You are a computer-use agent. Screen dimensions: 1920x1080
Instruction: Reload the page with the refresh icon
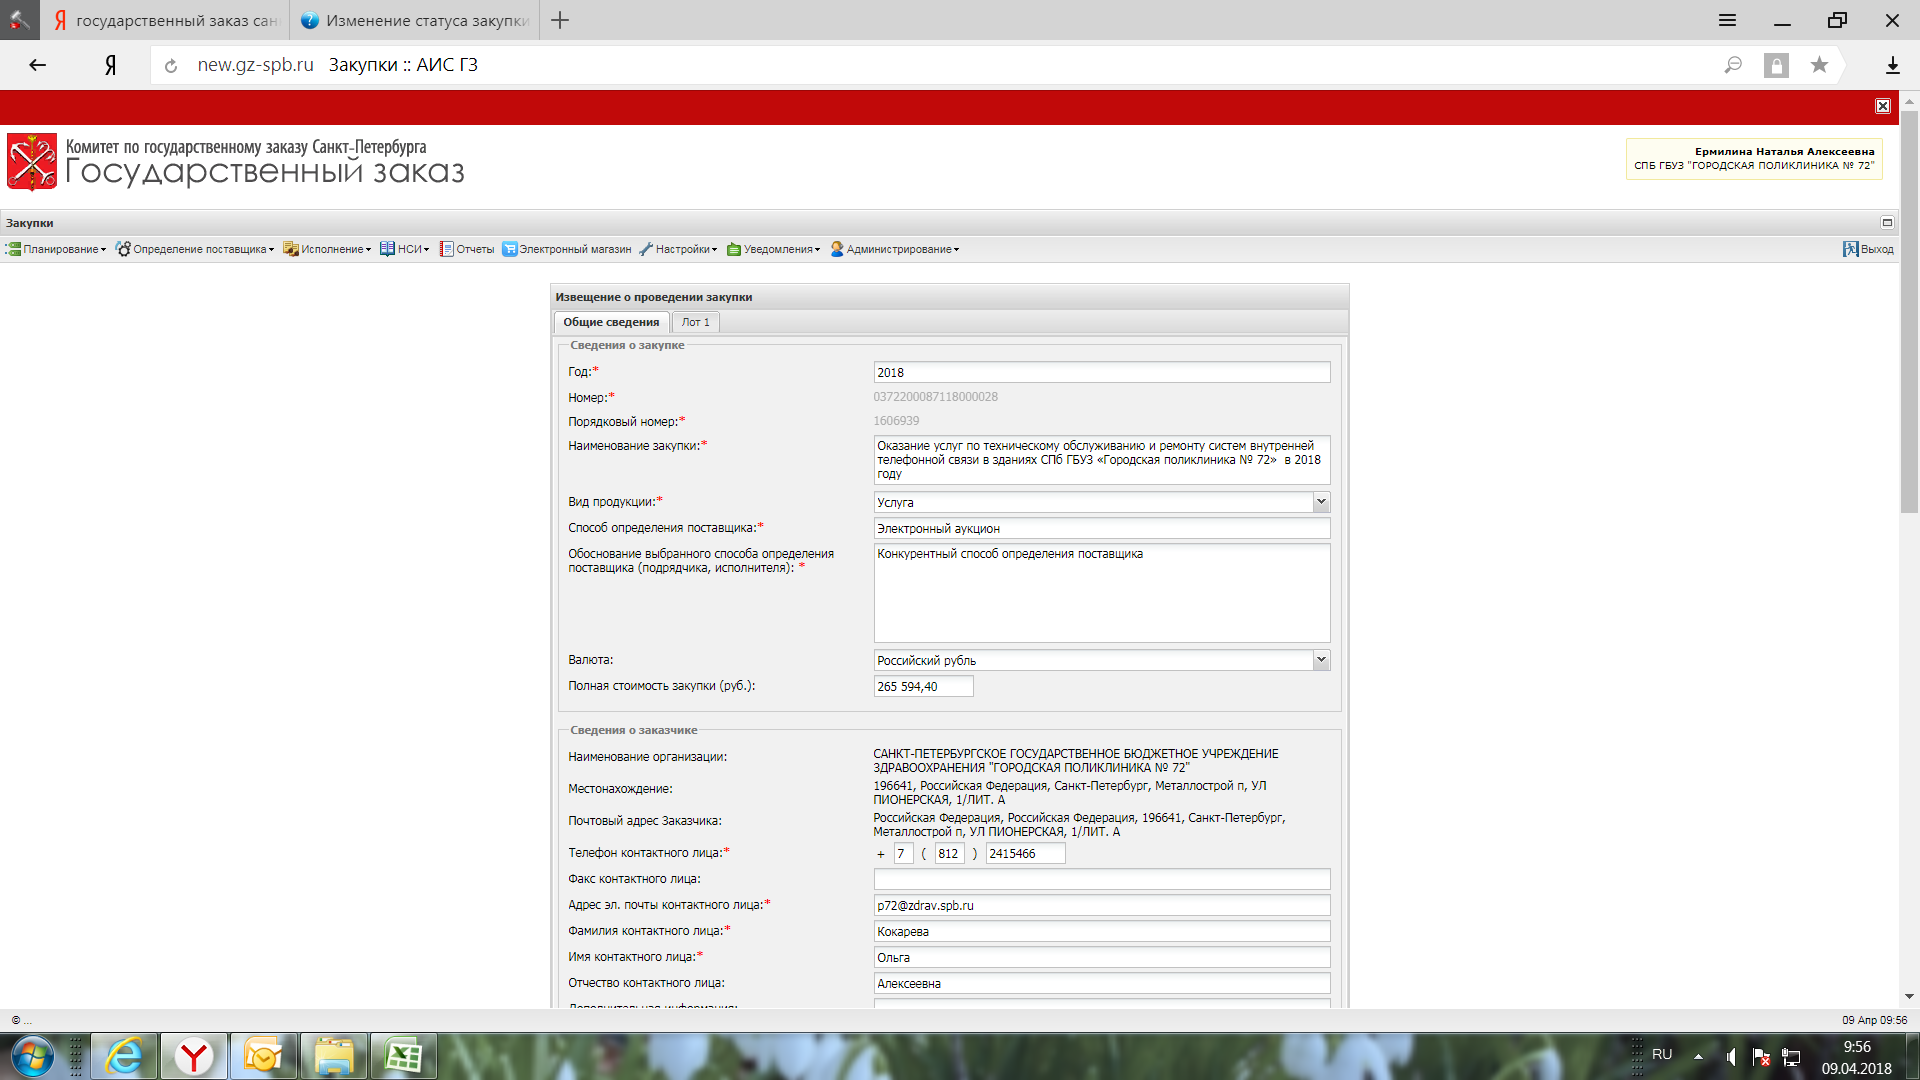click(x=171, y=66)
